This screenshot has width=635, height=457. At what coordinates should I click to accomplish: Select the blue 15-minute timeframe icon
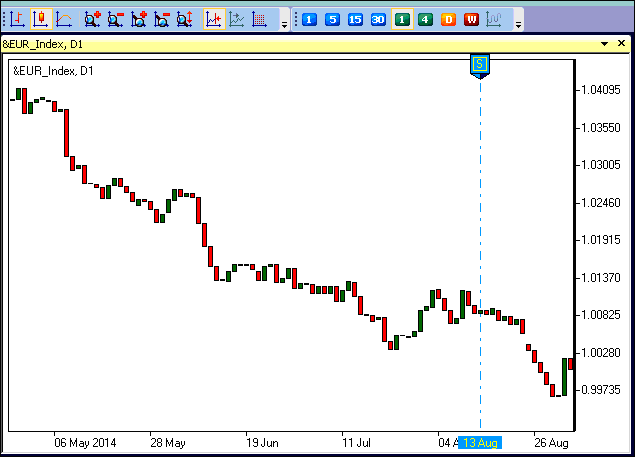coord(355,19)
